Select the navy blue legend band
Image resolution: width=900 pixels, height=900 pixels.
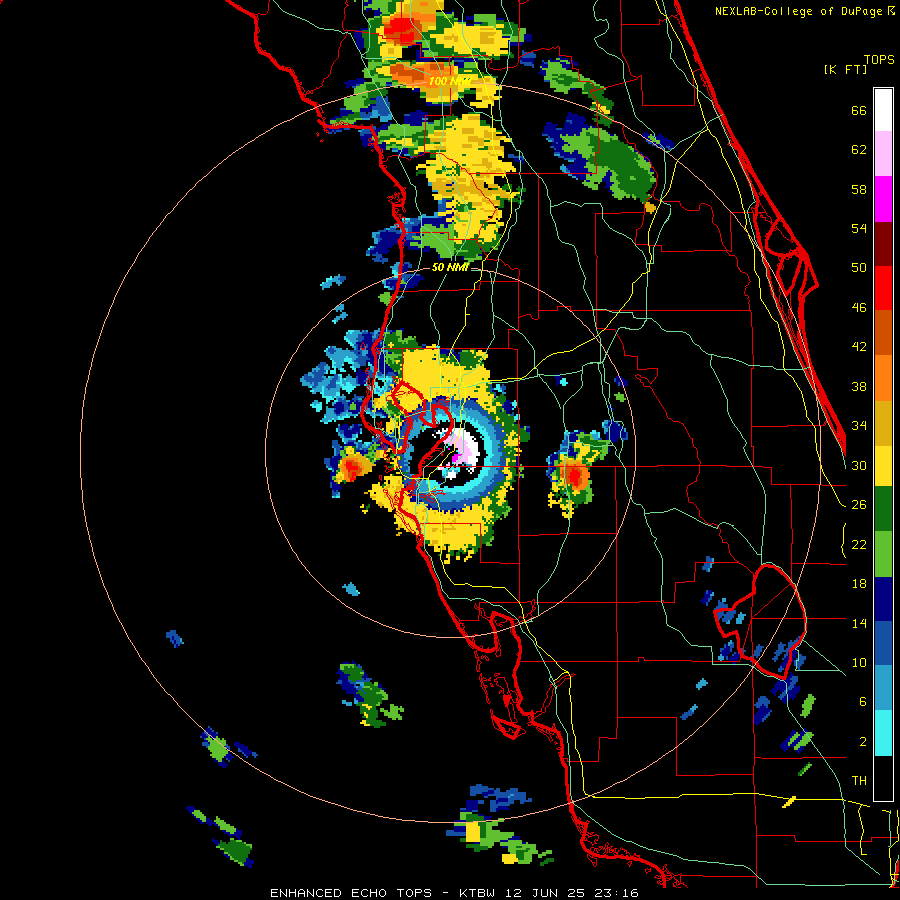point(883,599)
